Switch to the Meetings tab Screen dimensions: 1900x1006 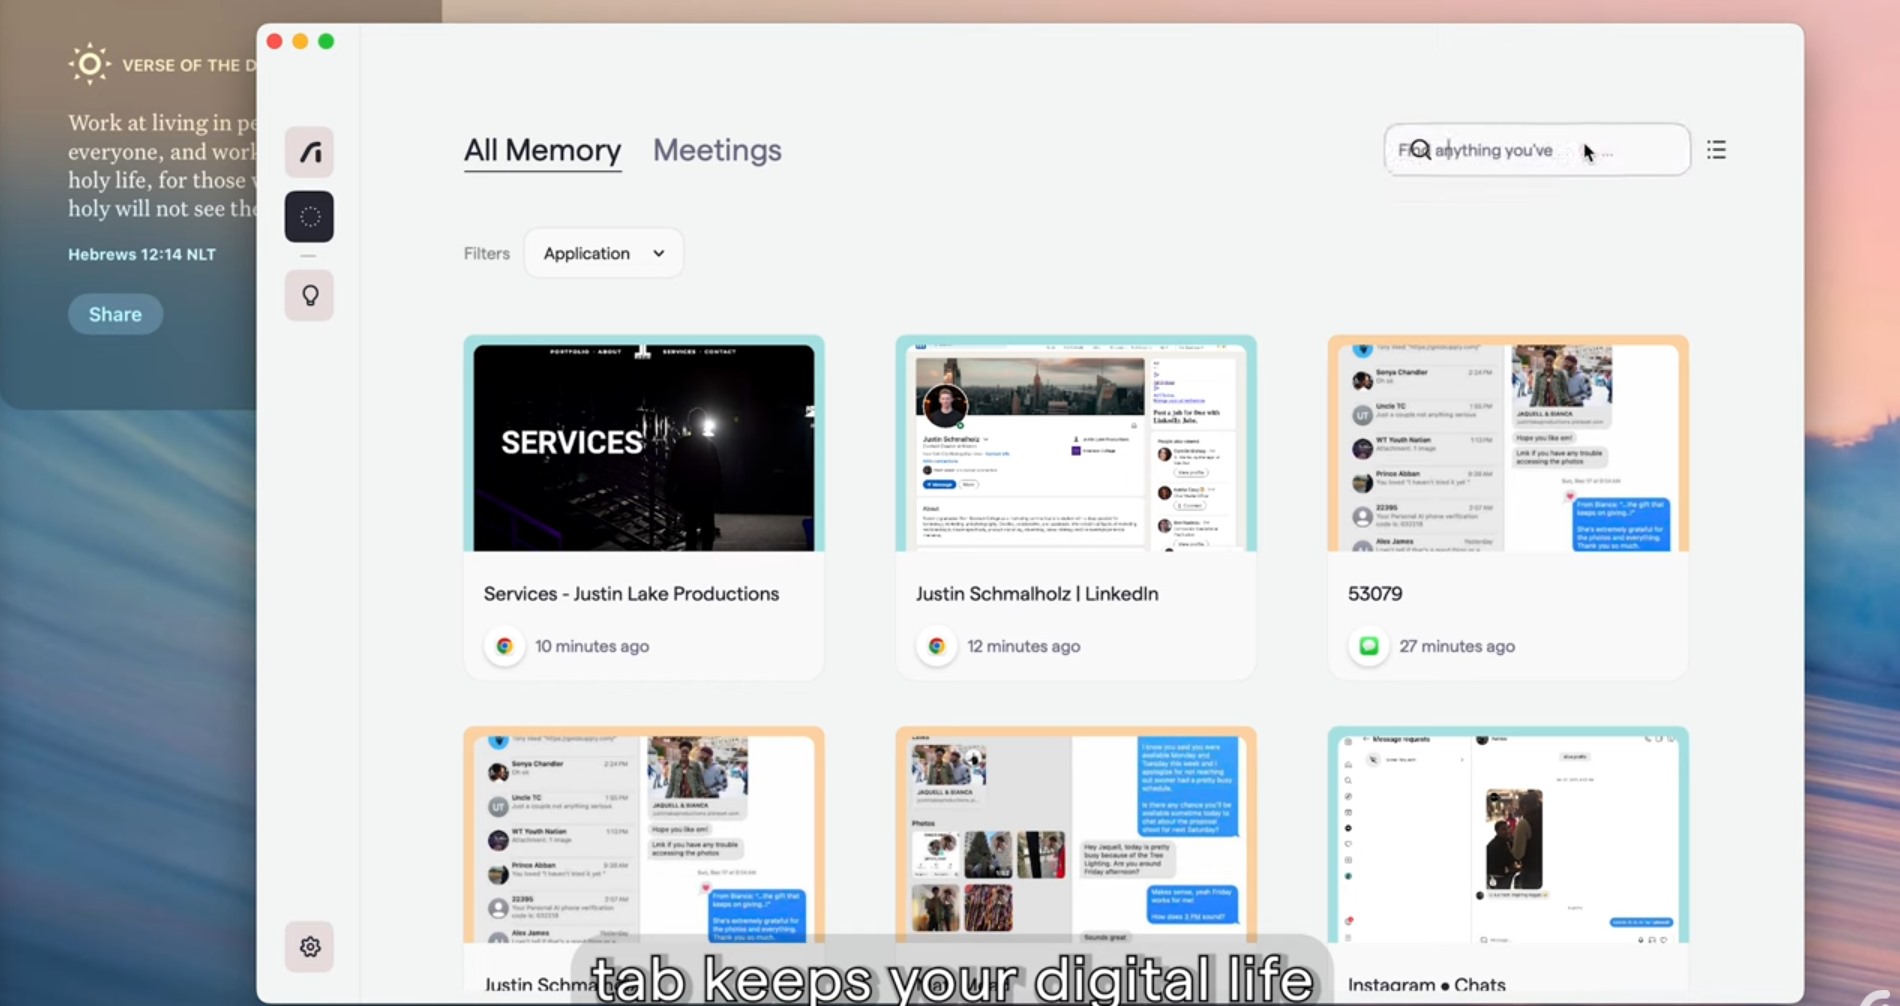pos(717,150)
